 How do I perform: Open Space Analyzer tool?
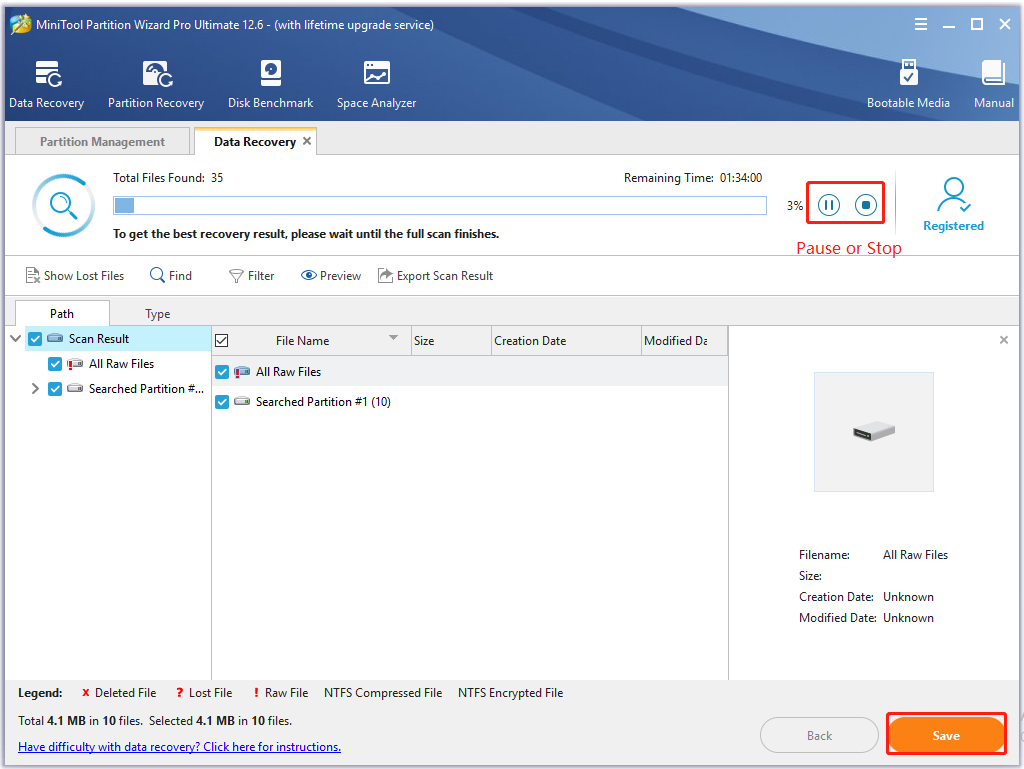[x=376, y=84]
